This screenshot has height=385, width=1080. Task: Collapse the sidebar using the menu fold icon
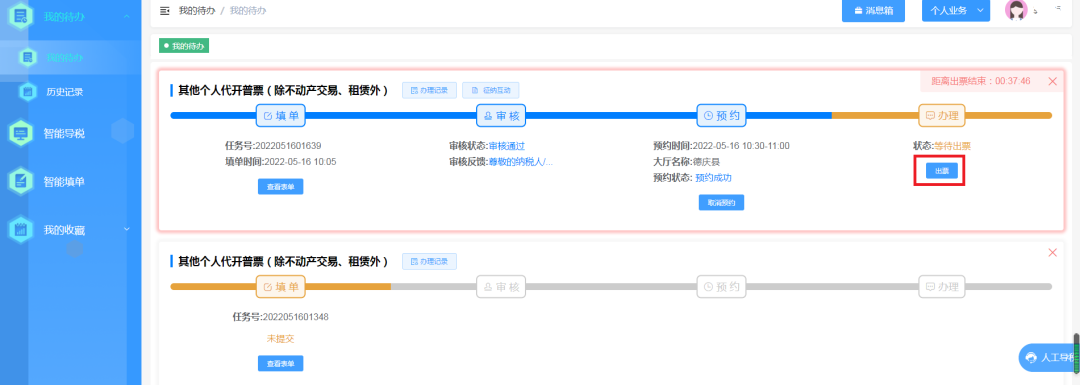164,10
